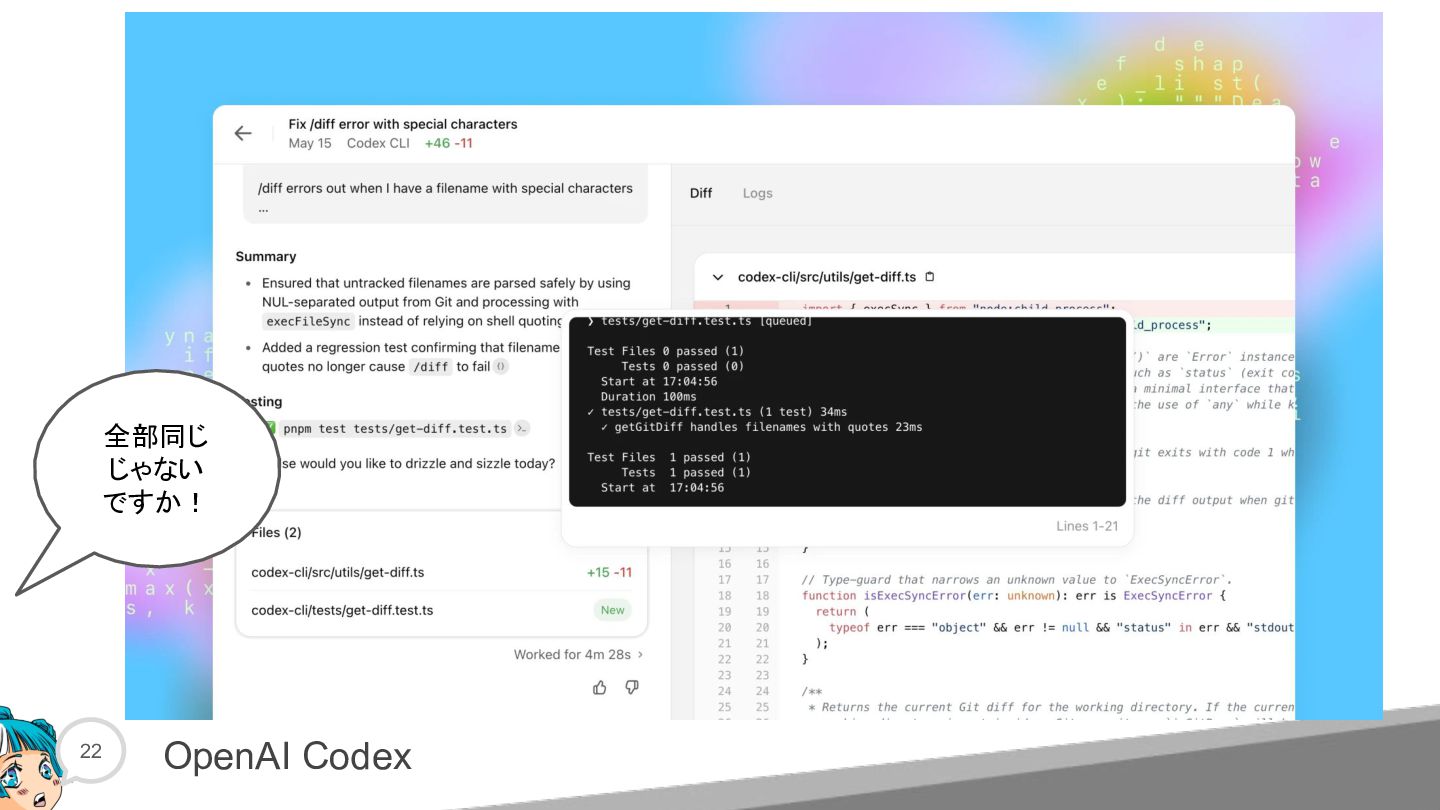This screenshot has height=810, width=1440.
Task: Click the prompt bubble "/diff errors out when I have a filename…"
Action: point(445,197)
